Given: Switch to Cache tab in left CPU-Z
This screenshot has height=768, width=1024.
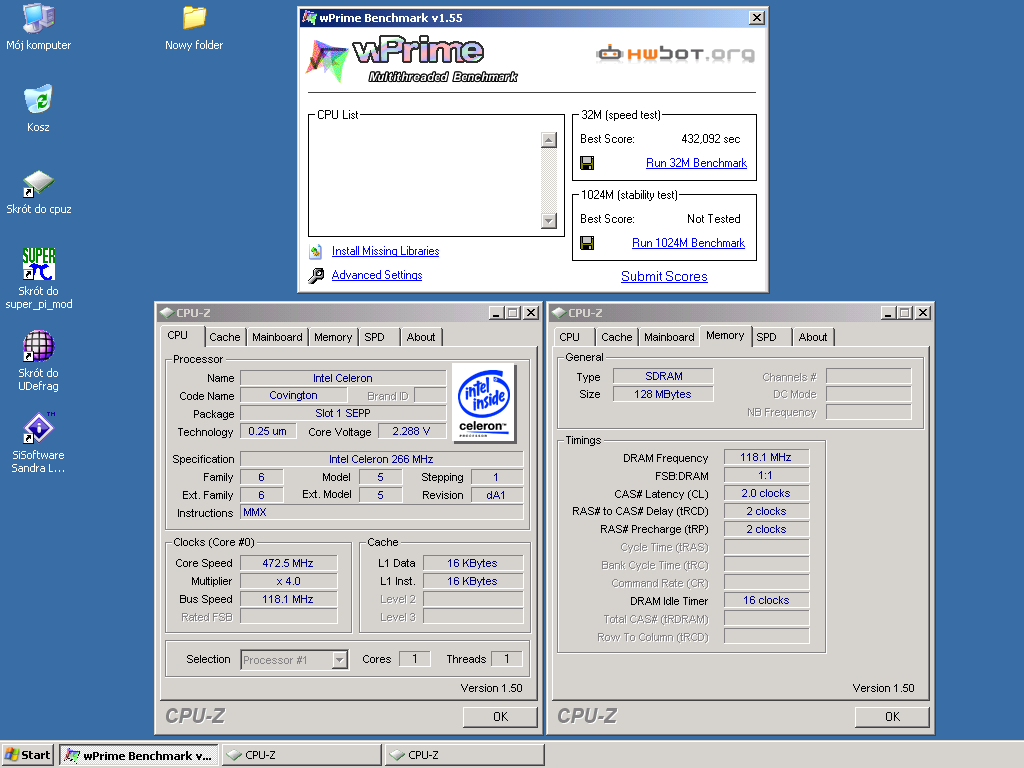Looking at the screenshot, I should pyautogui.click(x=225, y=337).
